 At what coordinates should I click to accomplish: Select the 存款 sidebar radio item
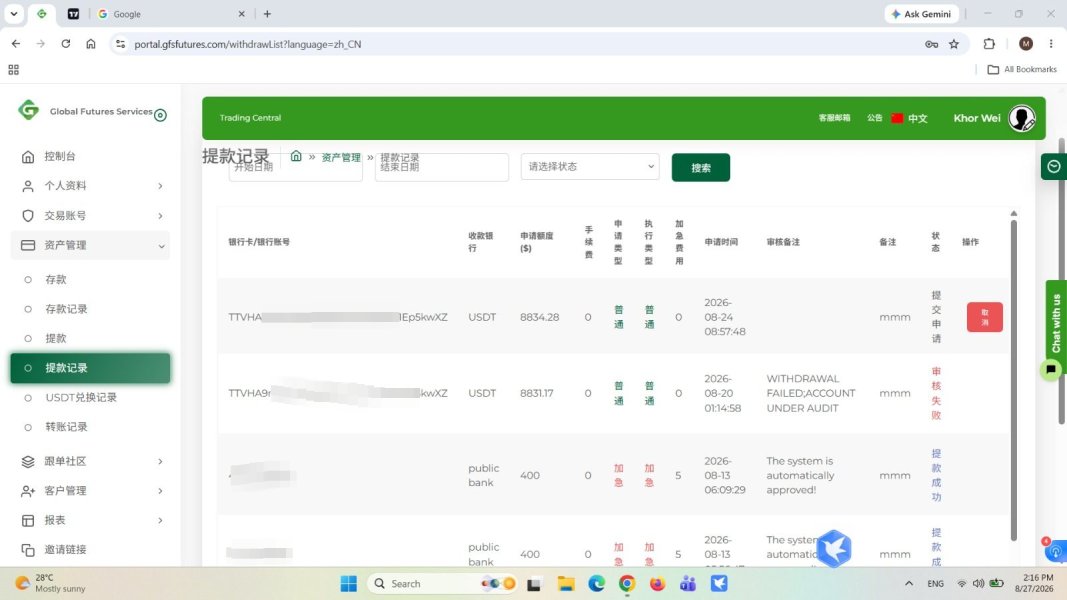55,280
